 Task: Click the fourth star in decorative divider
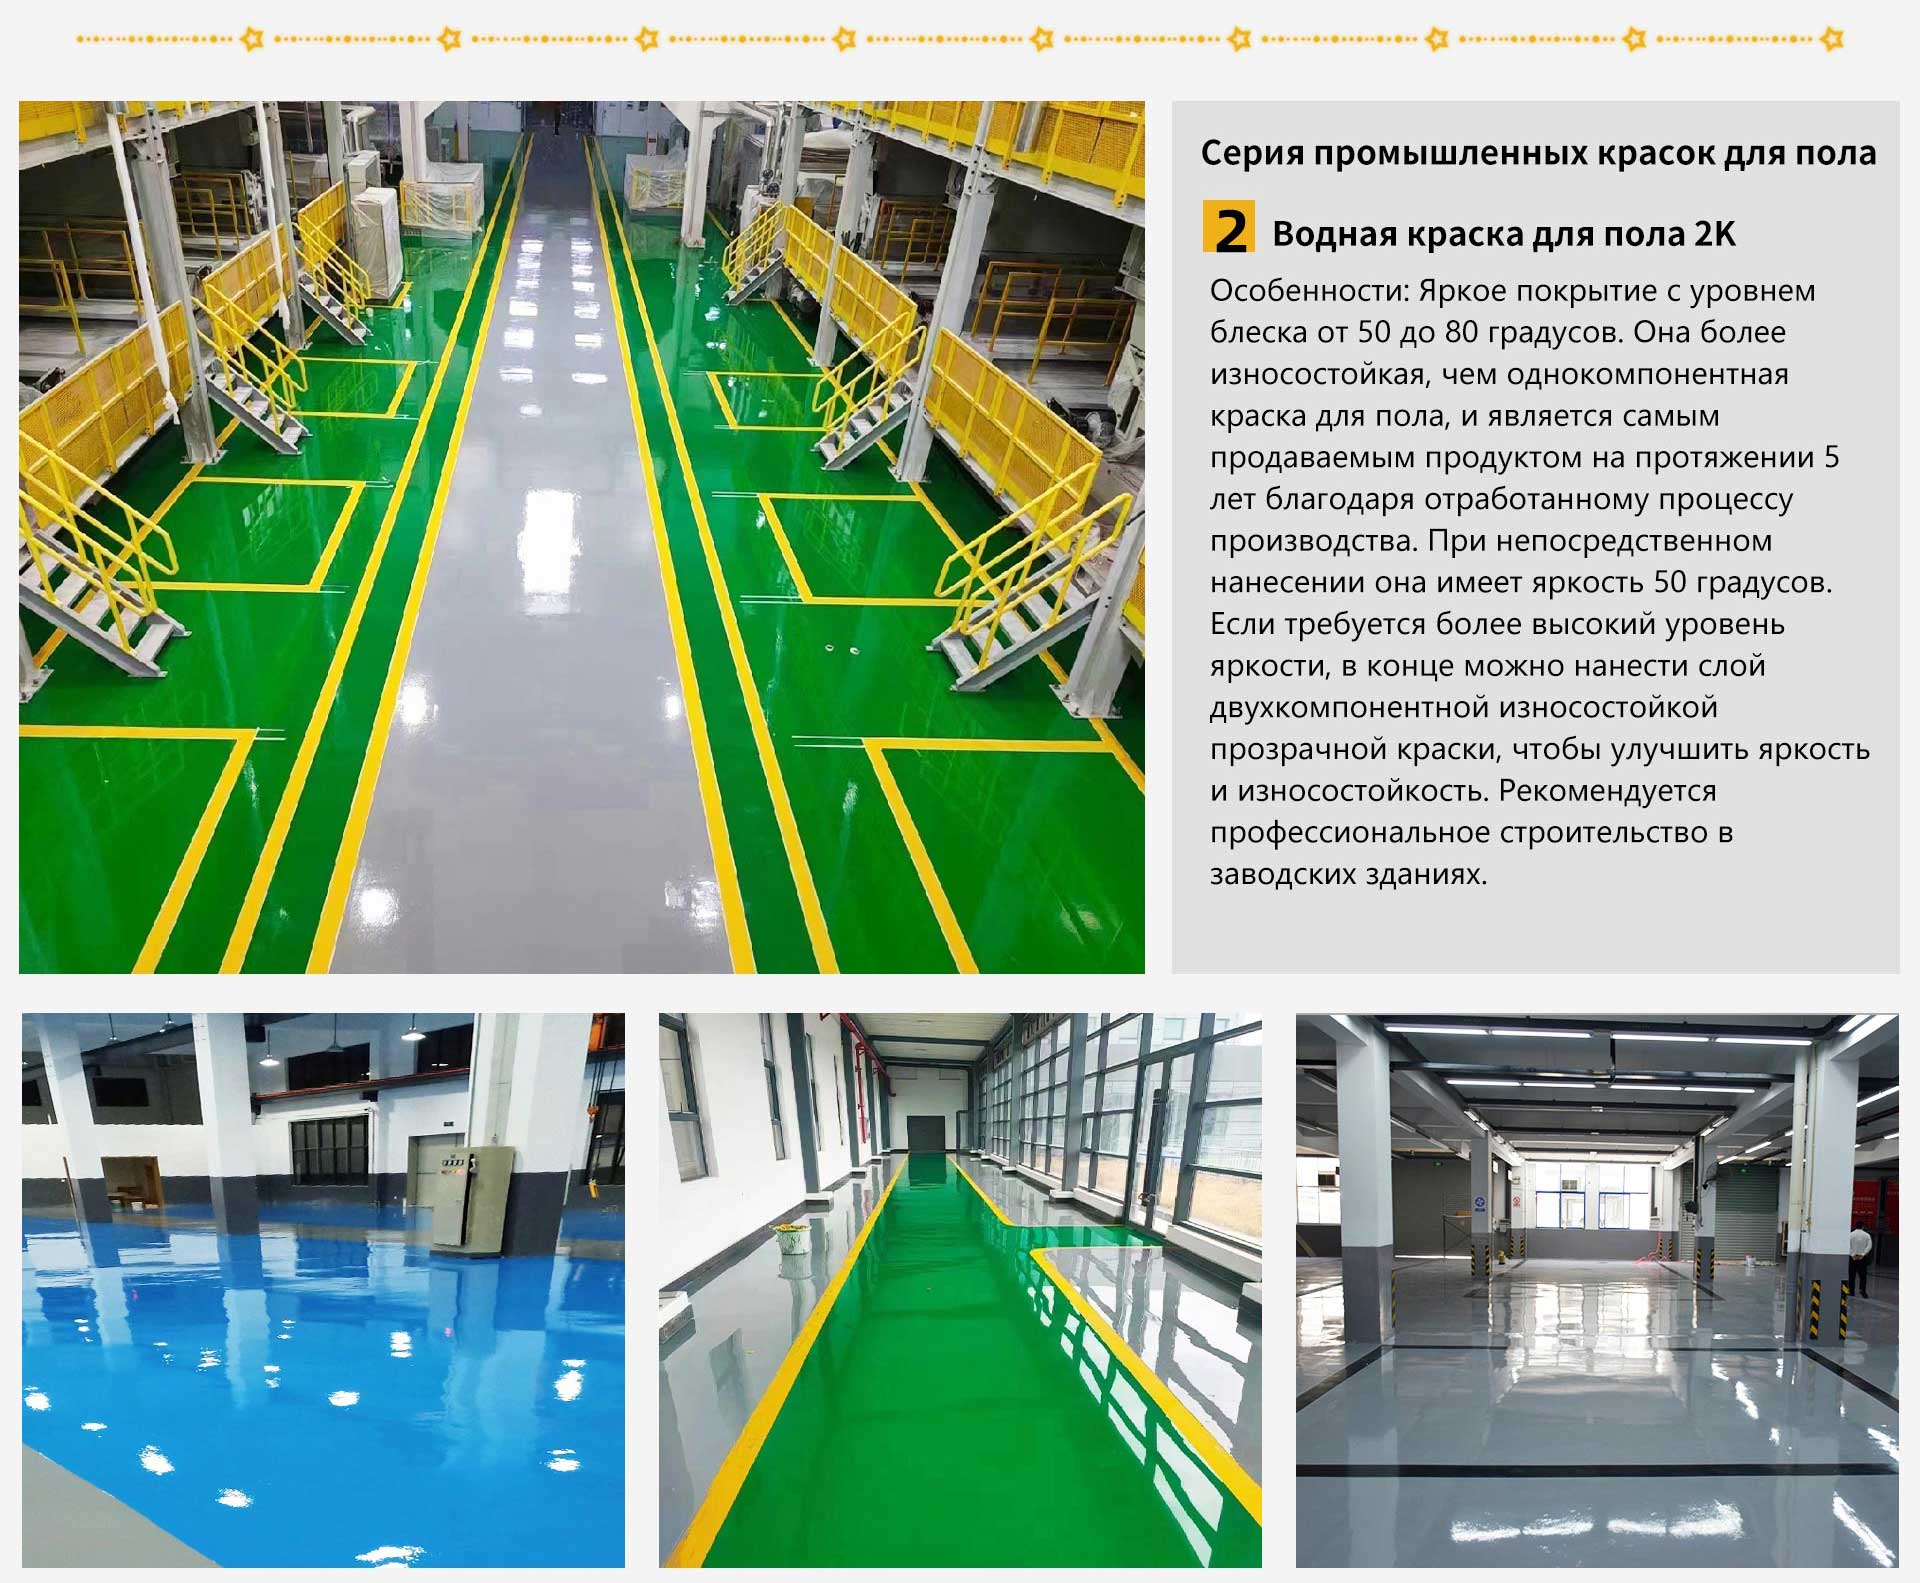coord(845,39)
